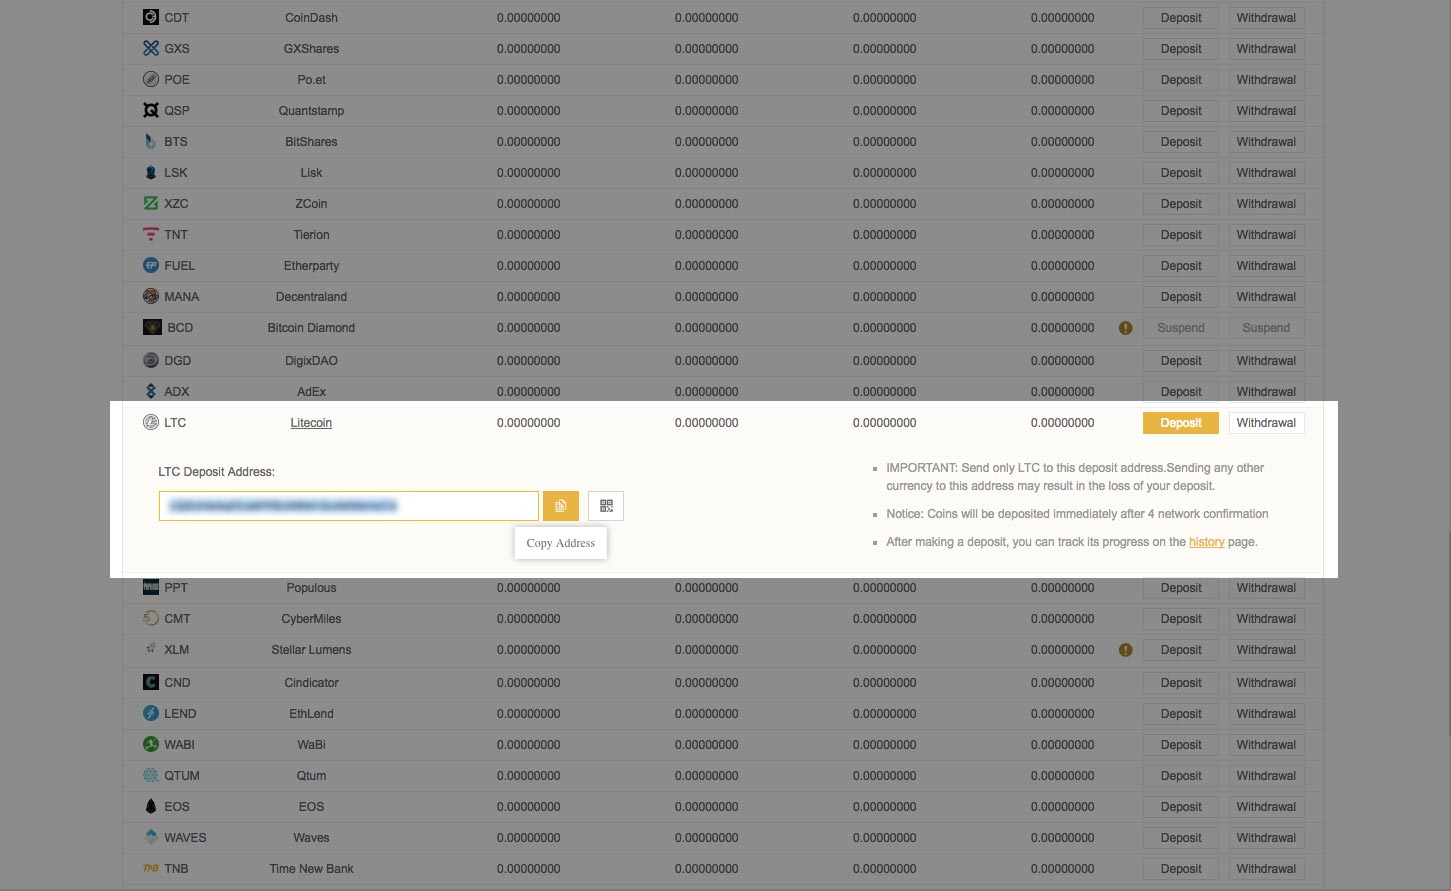Click the ADX coin icon
1451x891 pixels.
151,391
